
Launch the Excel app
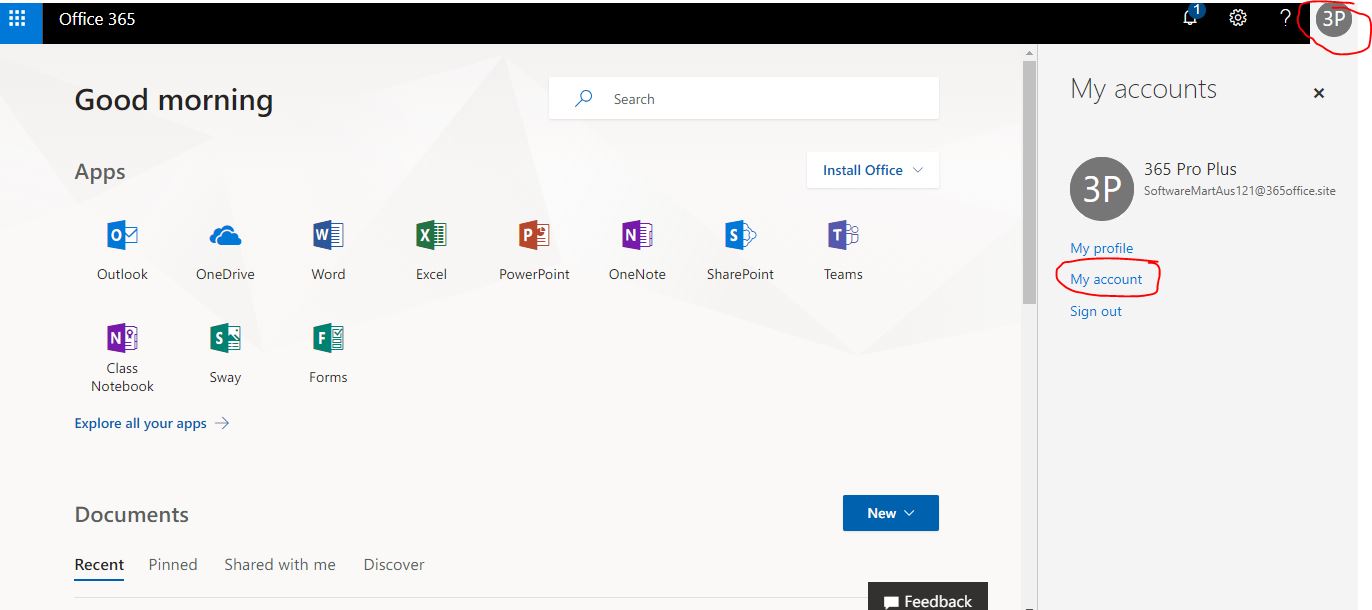(x=431, y=250)
